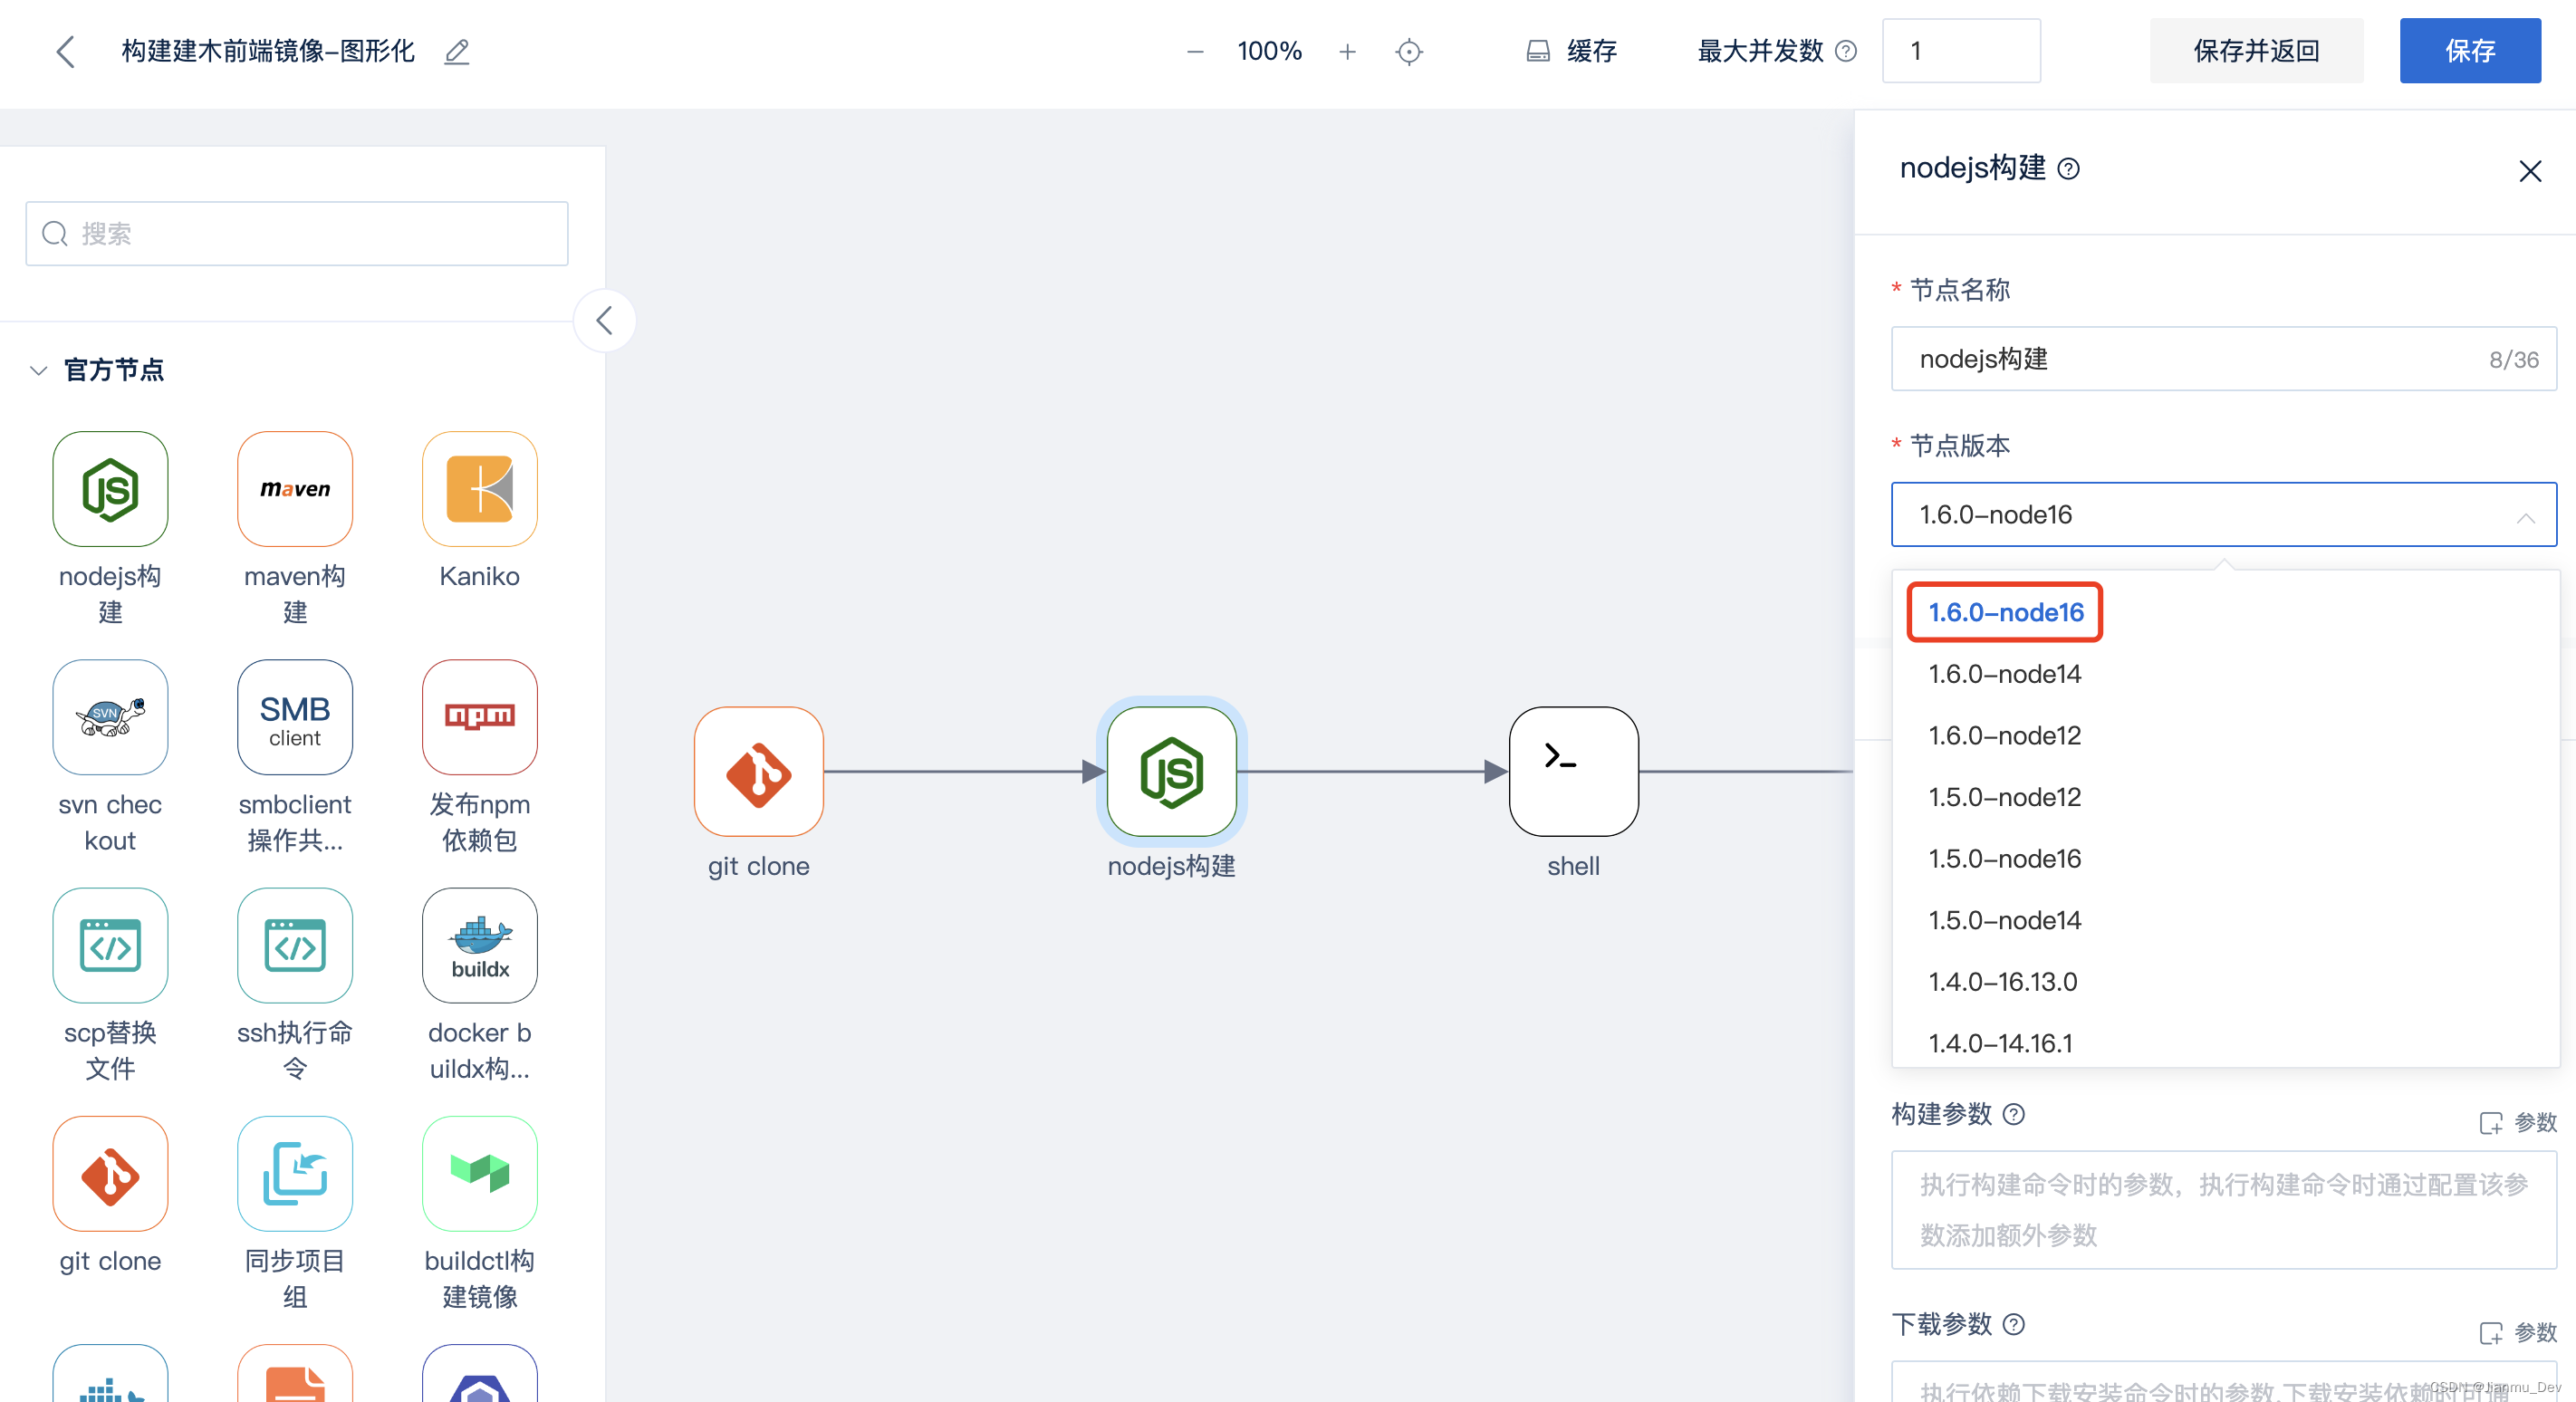Select the svn checkout node icon
Screen dimensions: 2576x1402
click(x=110, y=717)
